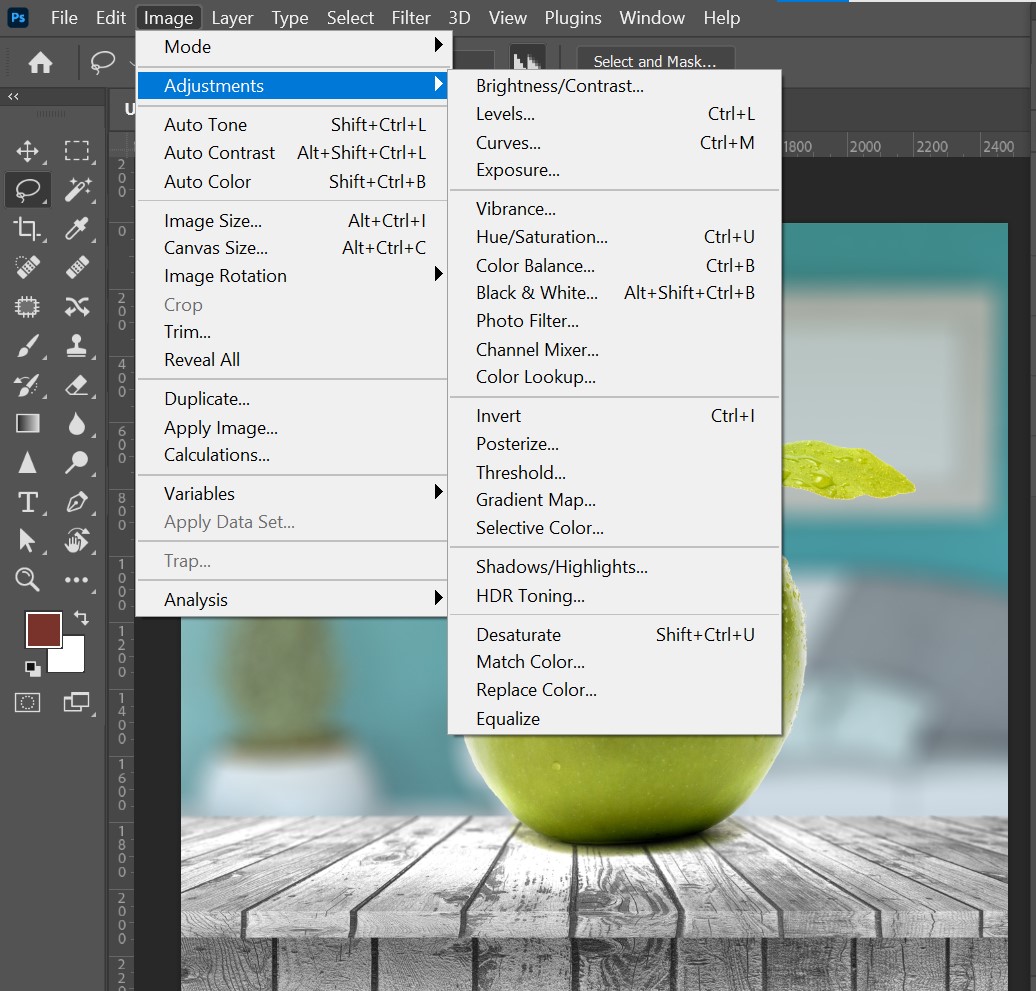The image size is (1036, 991).
Task: Expand the Variables submenu
Action: pyautogui.click(x=294, y=494)
